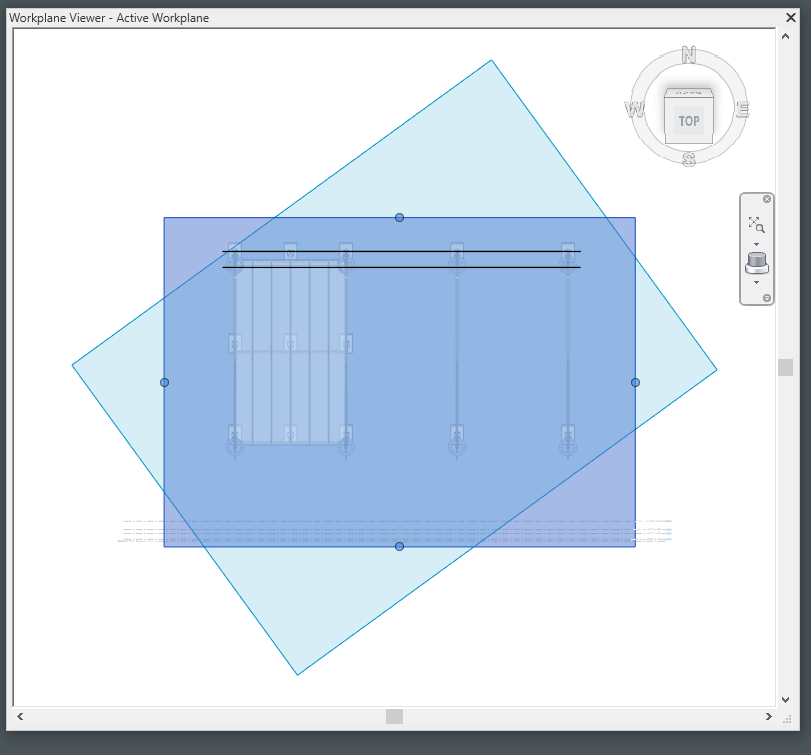
Task: Open the dropdown arrow above the steering wheel
Action: pos(756,243)
